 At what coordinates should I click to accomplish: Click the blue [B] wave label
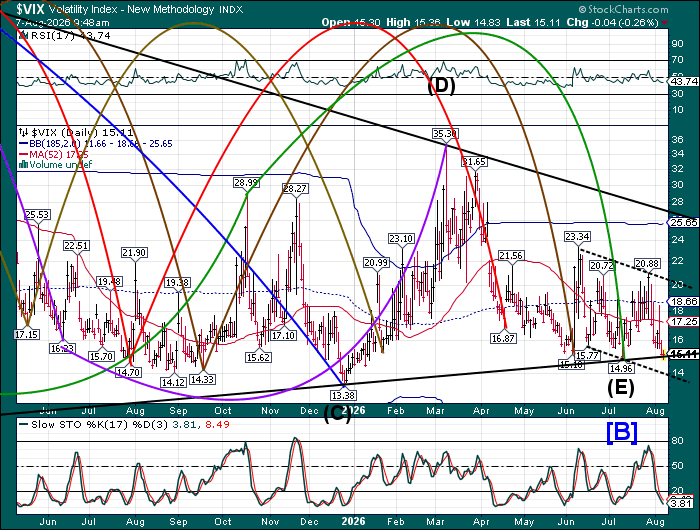pos(622,432)
